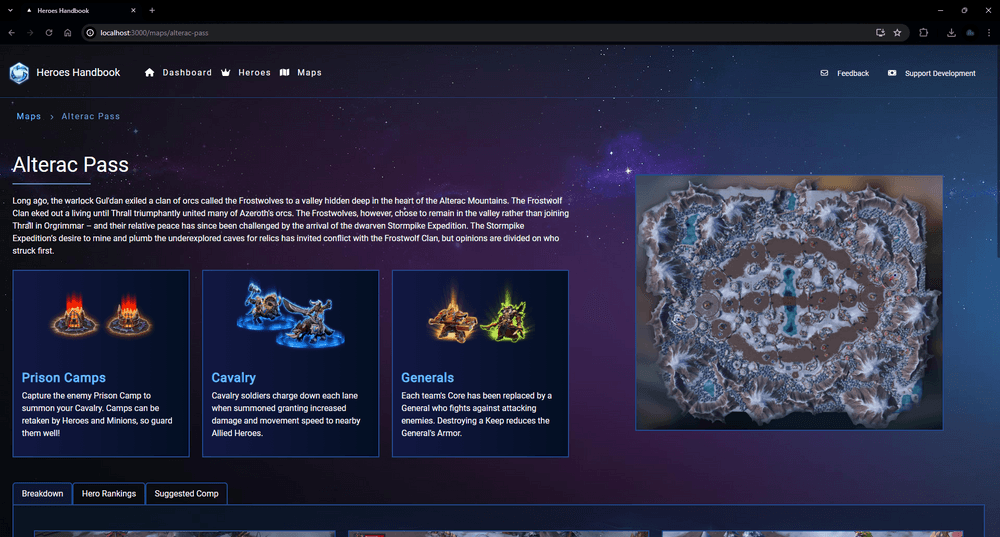The width and height of the screenshot is (1000, 537).
Task: Click the Prison Camps card image
Action: click(101, 314)
